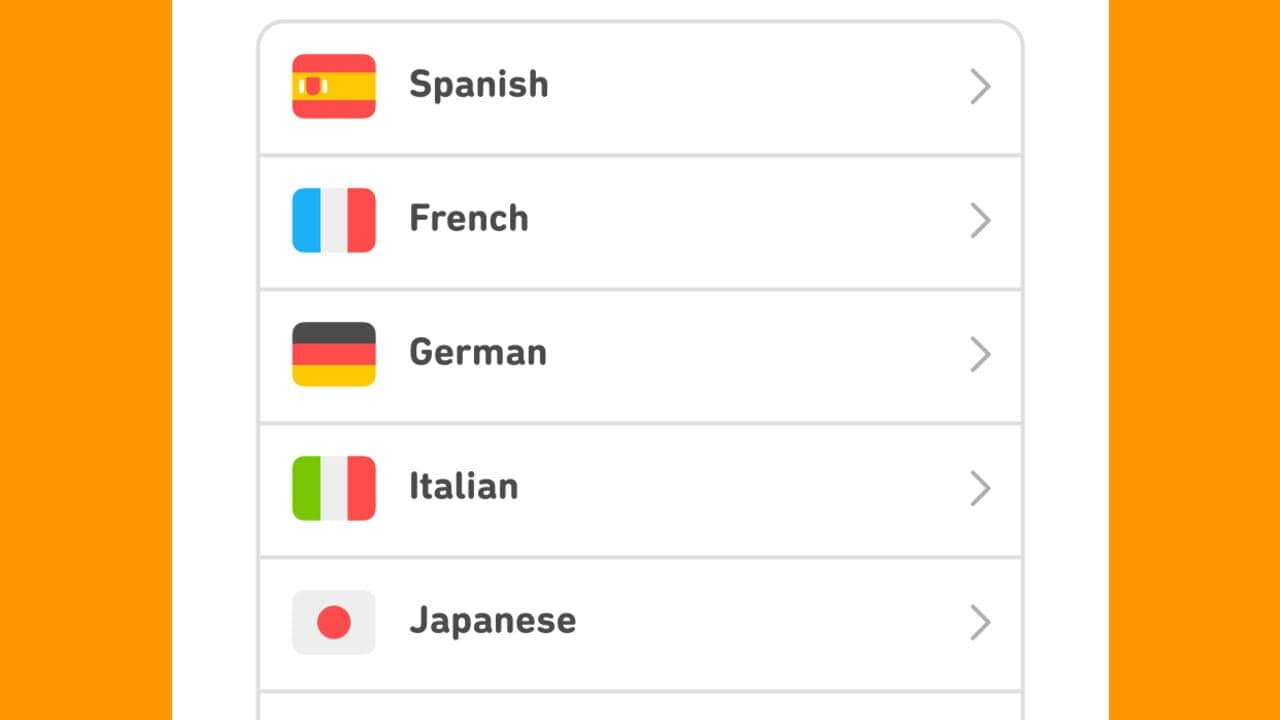The image size is (1280, 720).
Task: Select the red circle on the Japanese flag
Action: (333, 622)
